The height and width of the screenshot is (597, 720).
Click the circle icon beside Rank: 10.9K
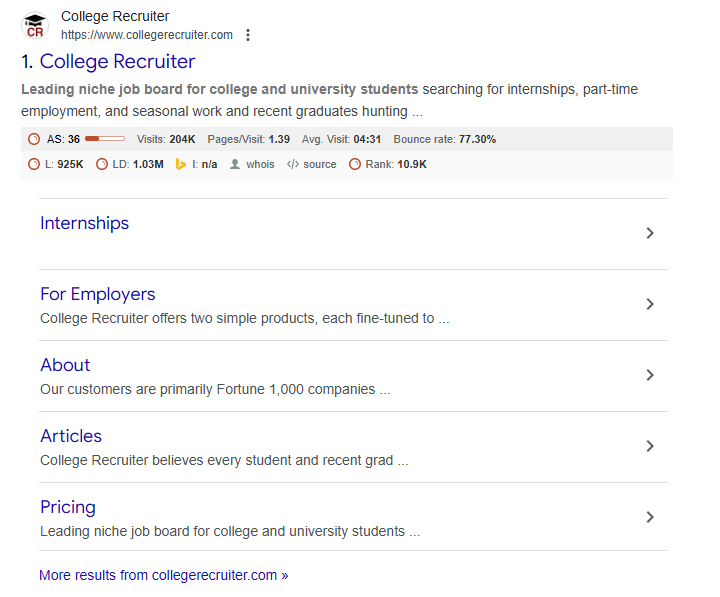point(354,164)
